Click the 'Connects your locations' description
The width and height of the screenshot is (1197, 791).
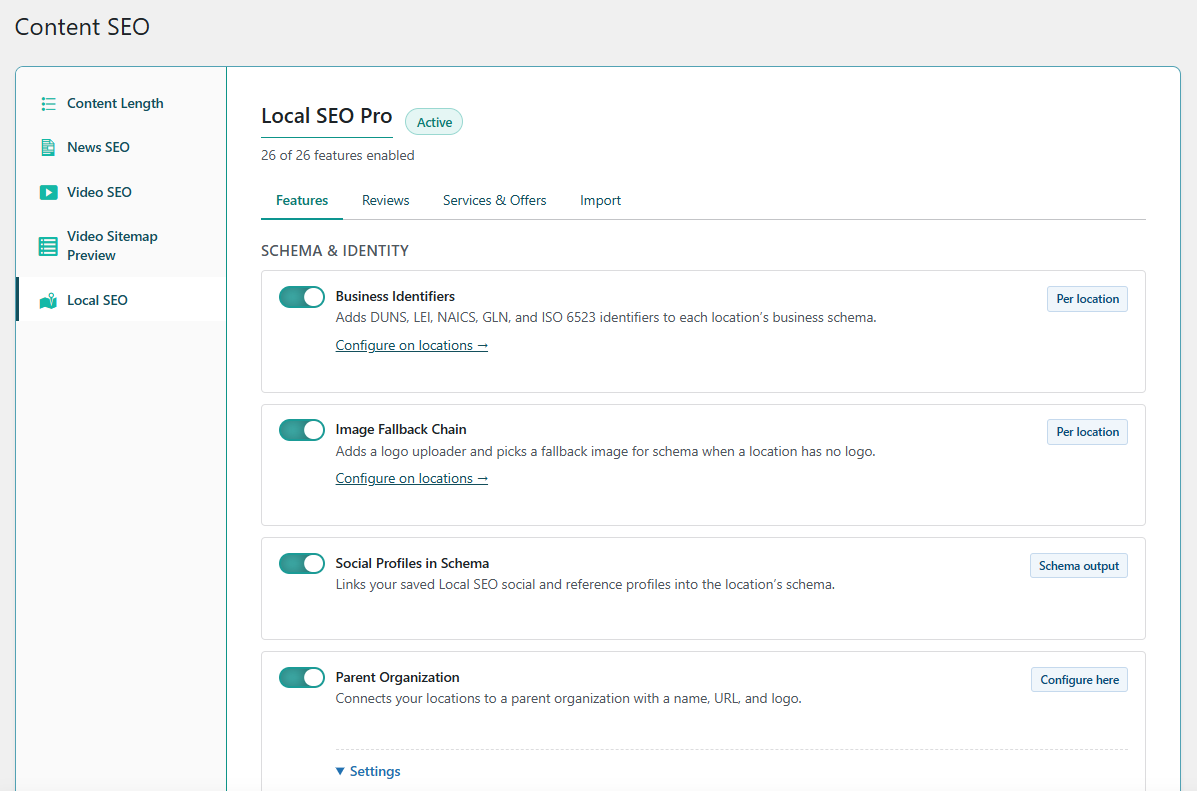[568, 699]
